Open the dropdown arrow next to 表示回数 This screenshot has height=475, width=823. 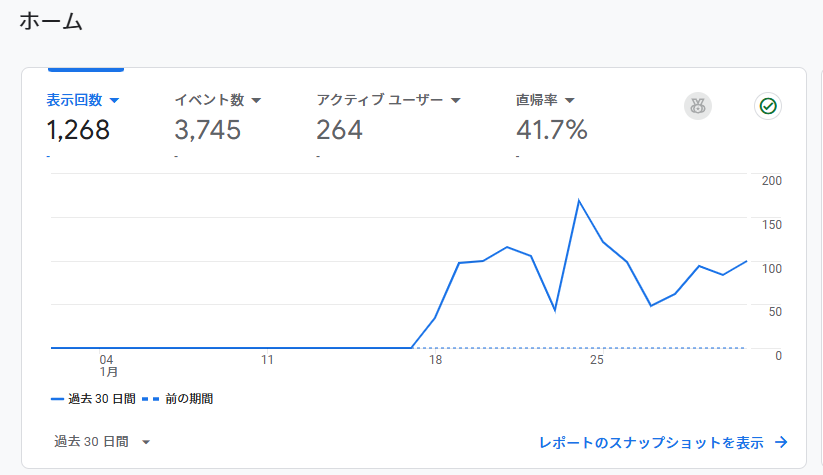click(114, 101)
